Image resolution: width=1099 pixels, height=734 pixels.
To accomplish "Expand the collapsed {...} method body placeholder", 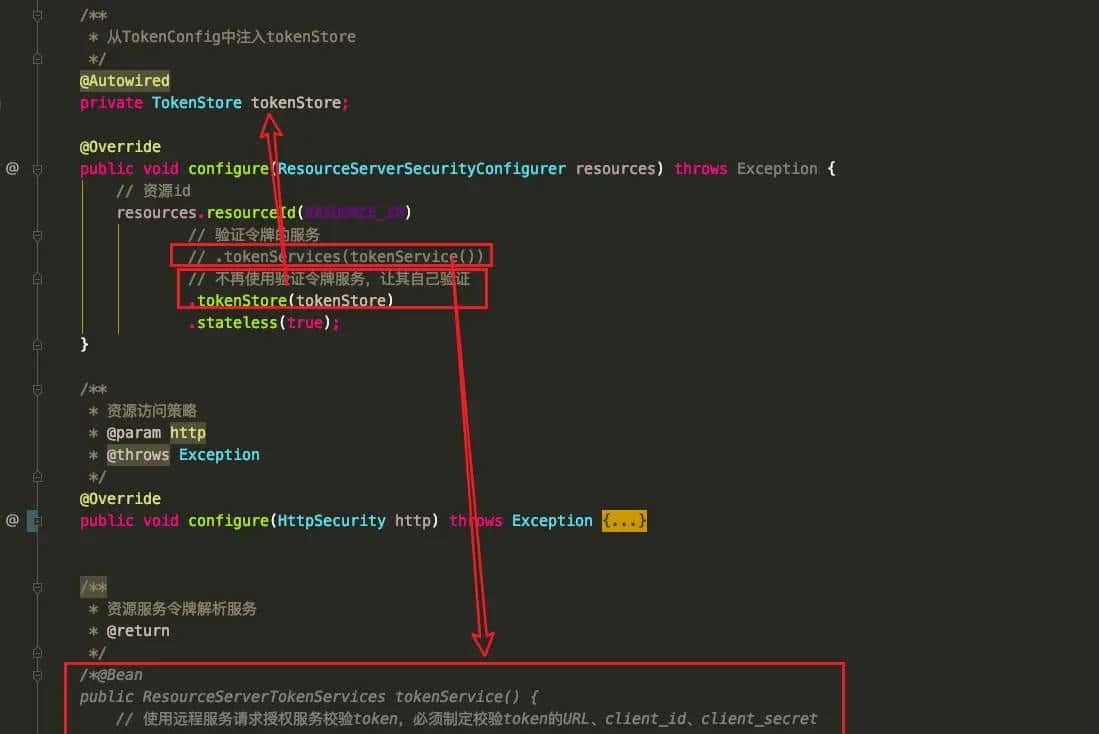I will pos(624,521).
